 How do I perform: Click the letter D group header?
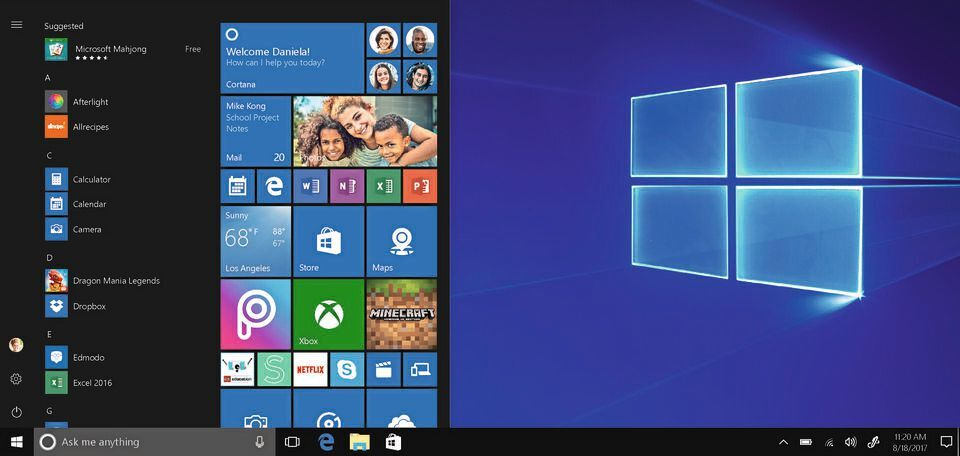pyautogui.click(x=49, y=258)
